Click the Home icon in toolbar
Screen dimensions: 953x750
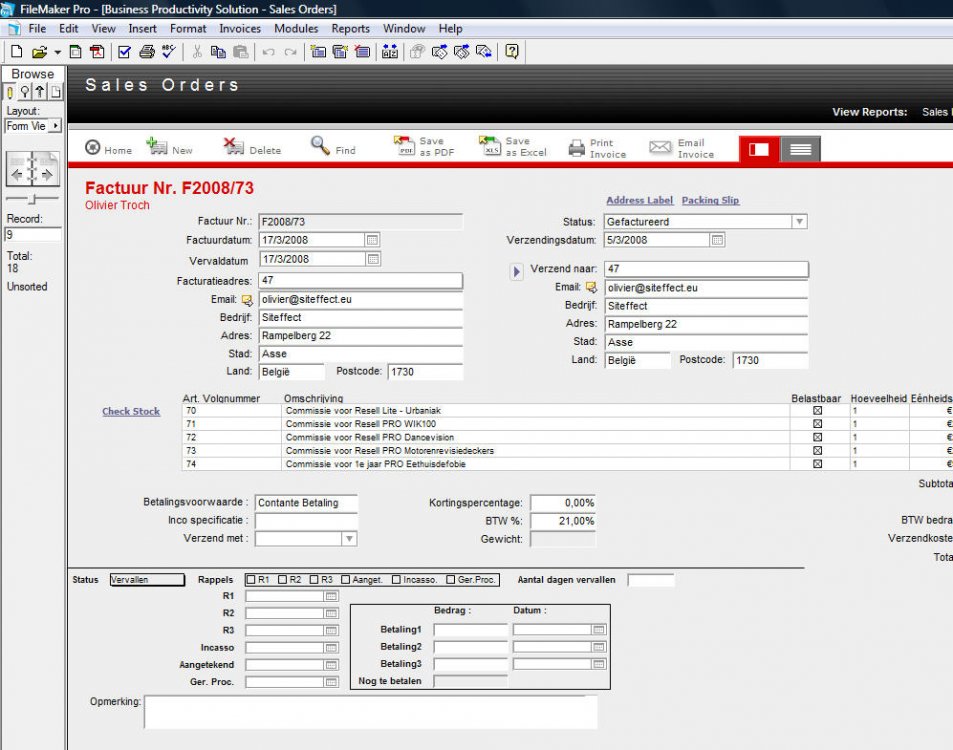(93, 148)
